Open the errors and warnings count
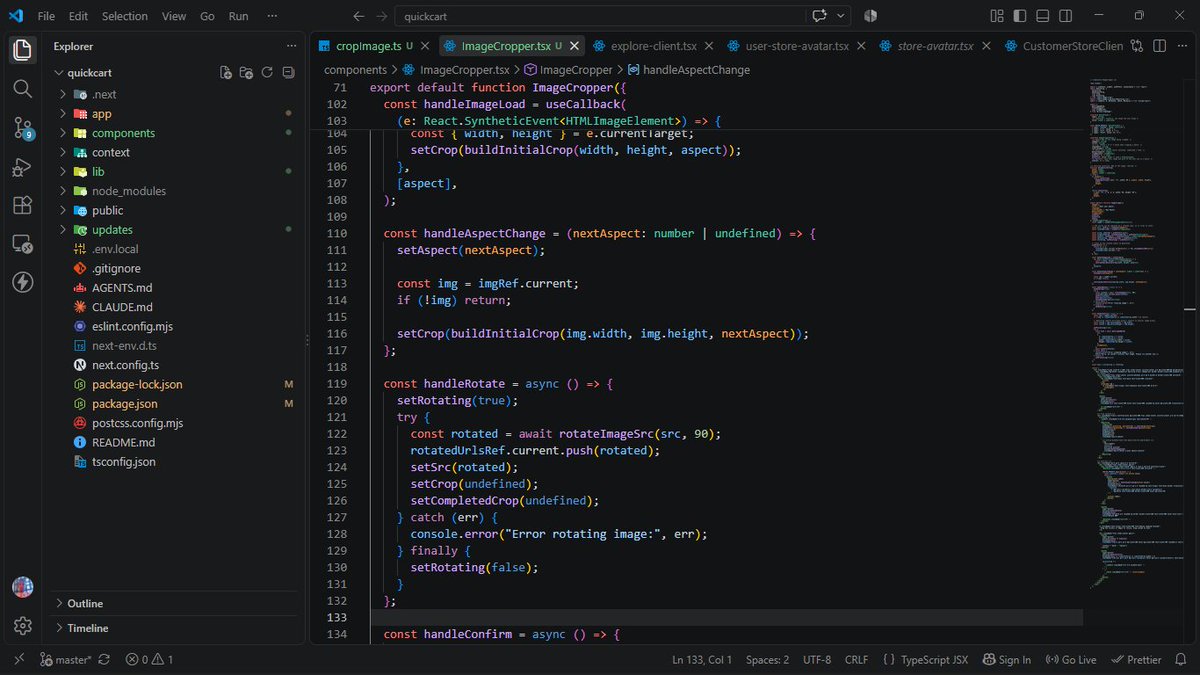 coord(149,660)
